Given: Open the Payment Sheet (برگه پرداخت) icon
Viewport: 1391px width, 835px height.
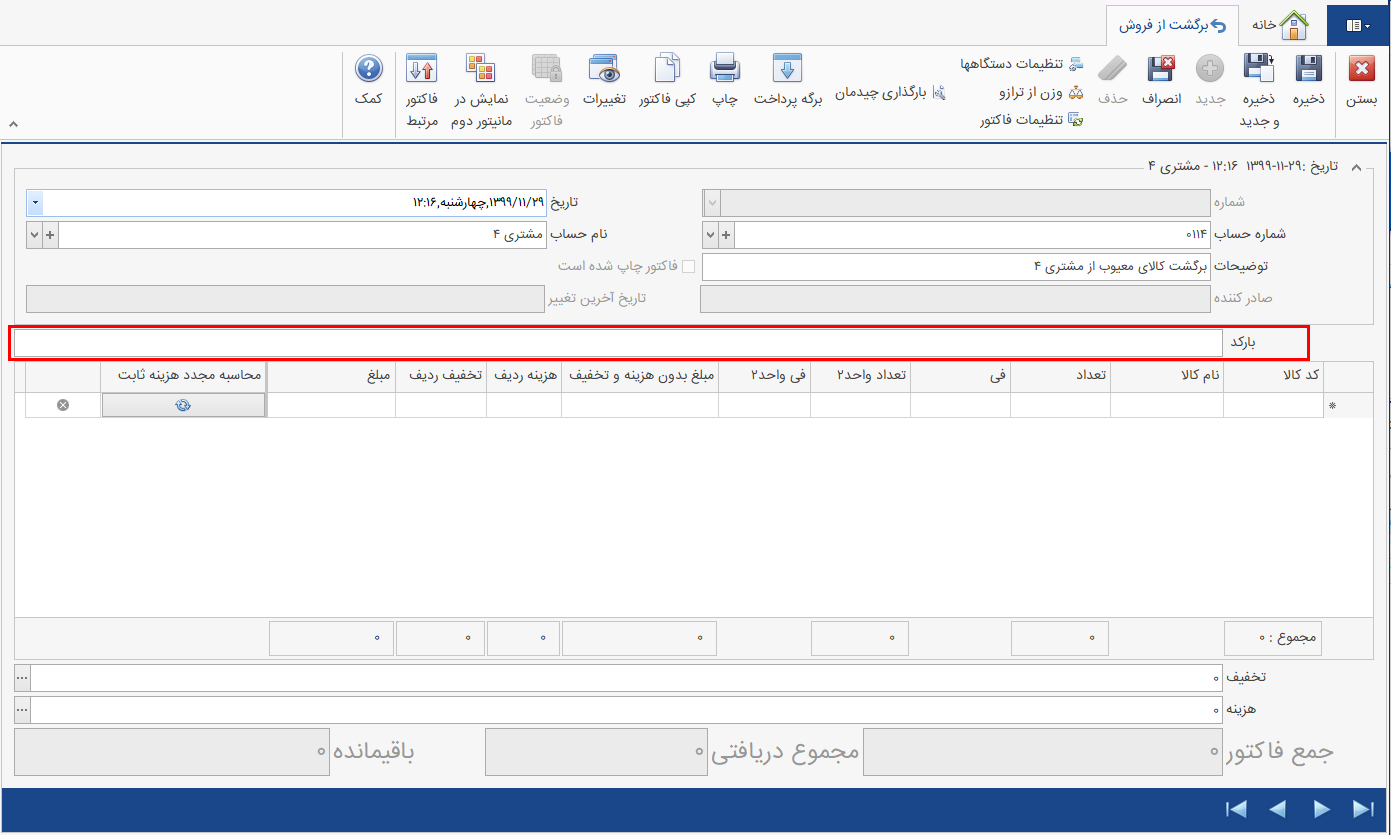Looking at the screenshot, I should 787,70.
